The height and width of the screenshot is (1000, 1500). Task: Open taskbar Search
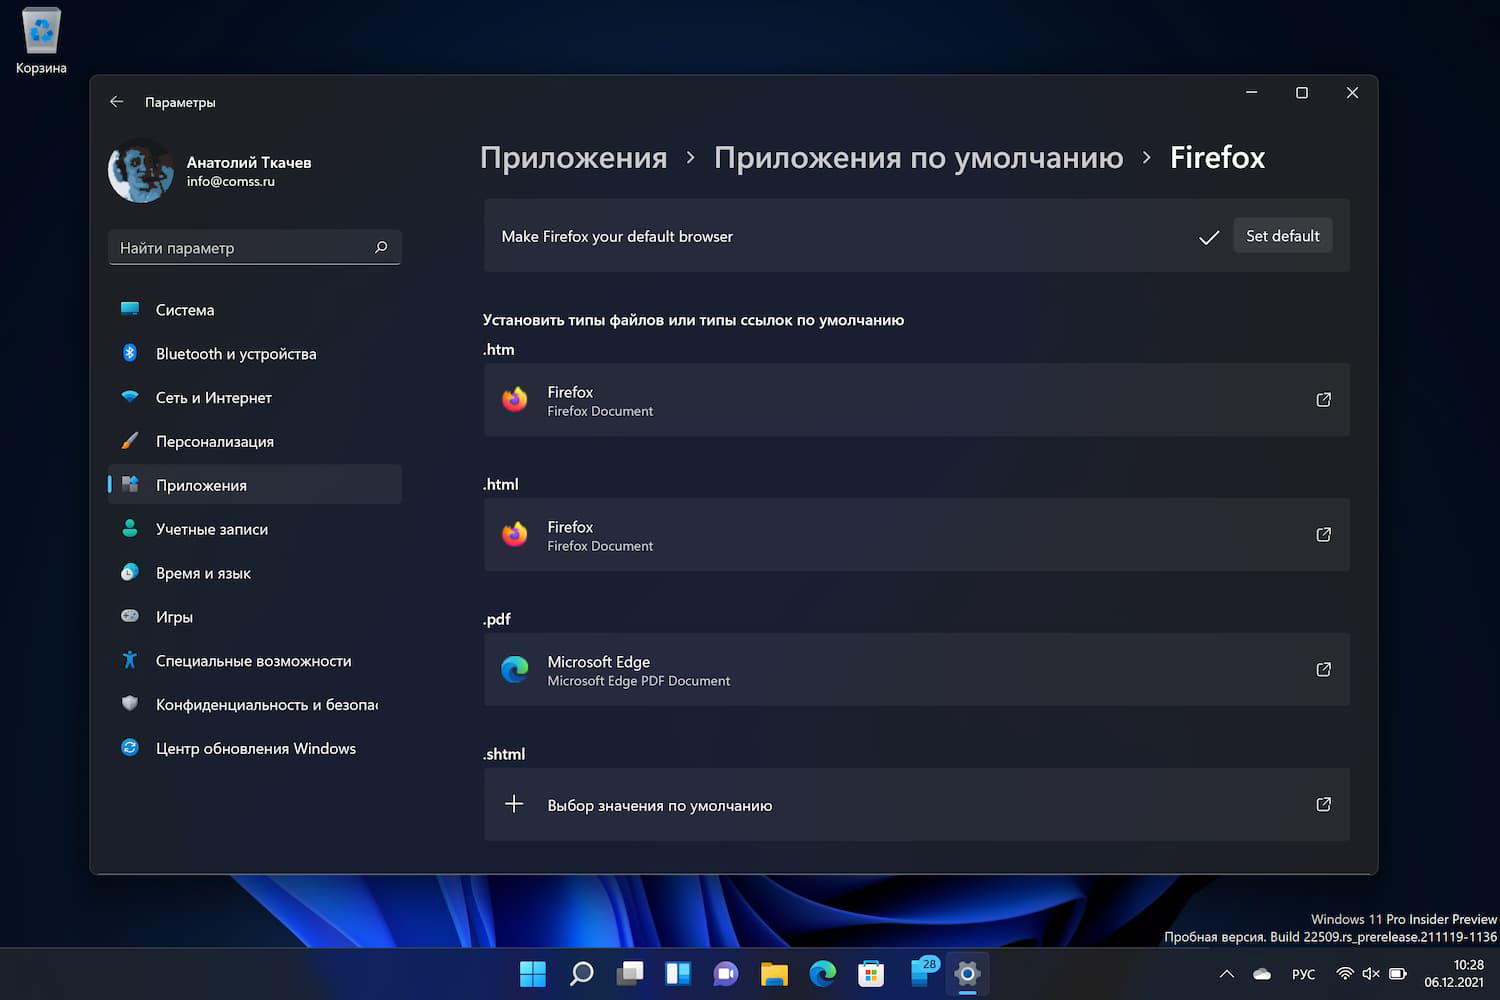point(581,974)
